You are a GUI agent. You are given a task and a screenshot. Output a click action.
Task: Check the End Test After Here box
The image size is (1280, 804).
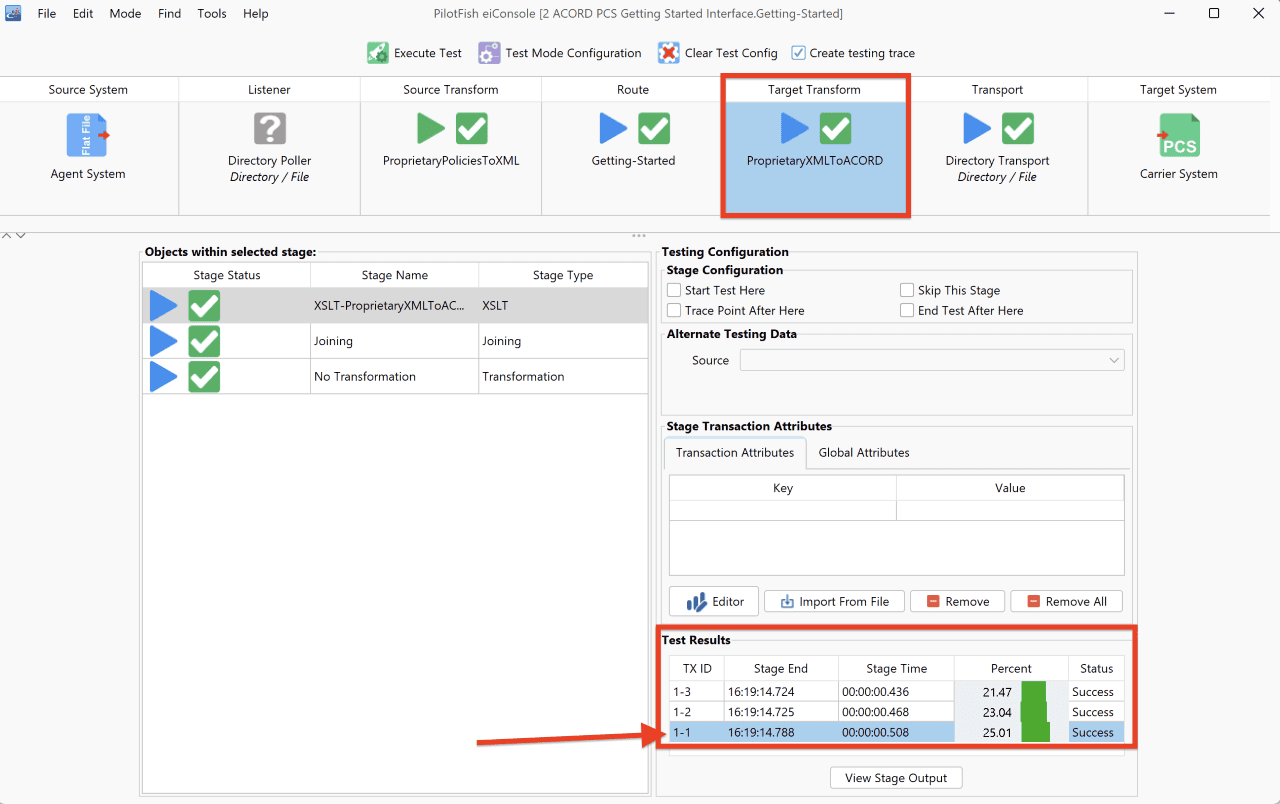[x=907, y=310]
